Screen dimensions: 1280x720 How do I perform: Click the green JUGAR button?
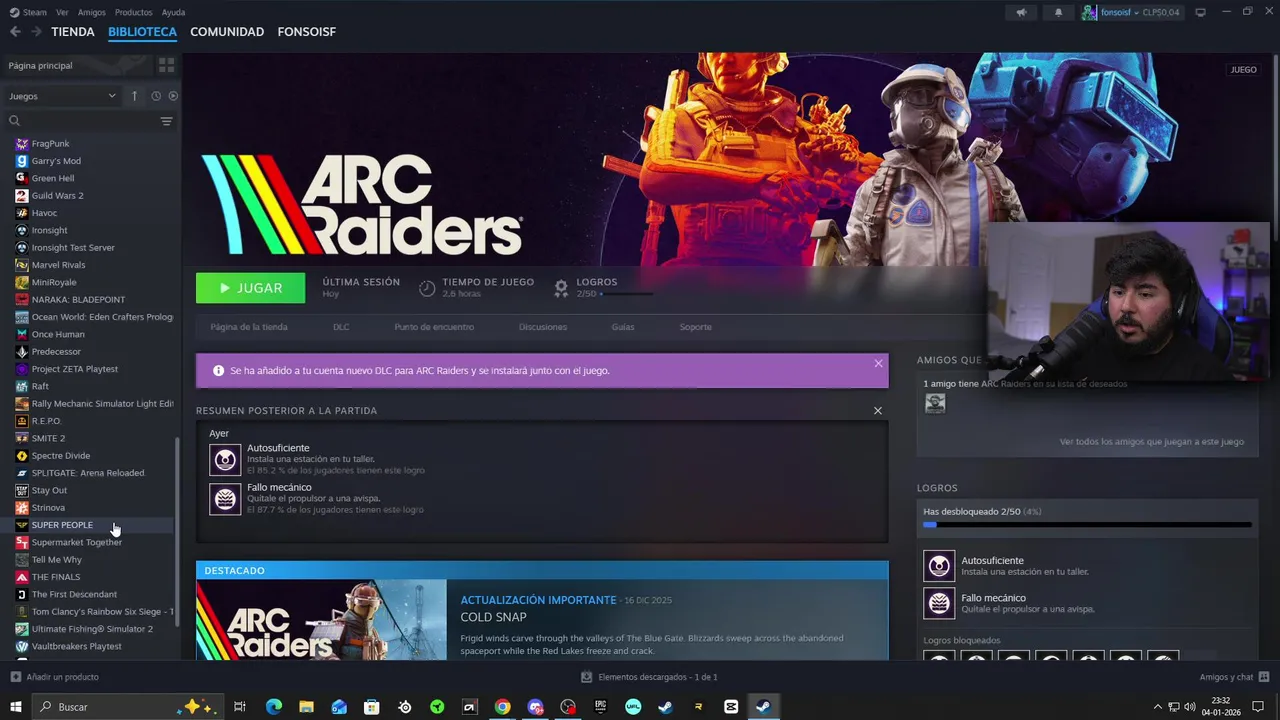click(251, 288)
